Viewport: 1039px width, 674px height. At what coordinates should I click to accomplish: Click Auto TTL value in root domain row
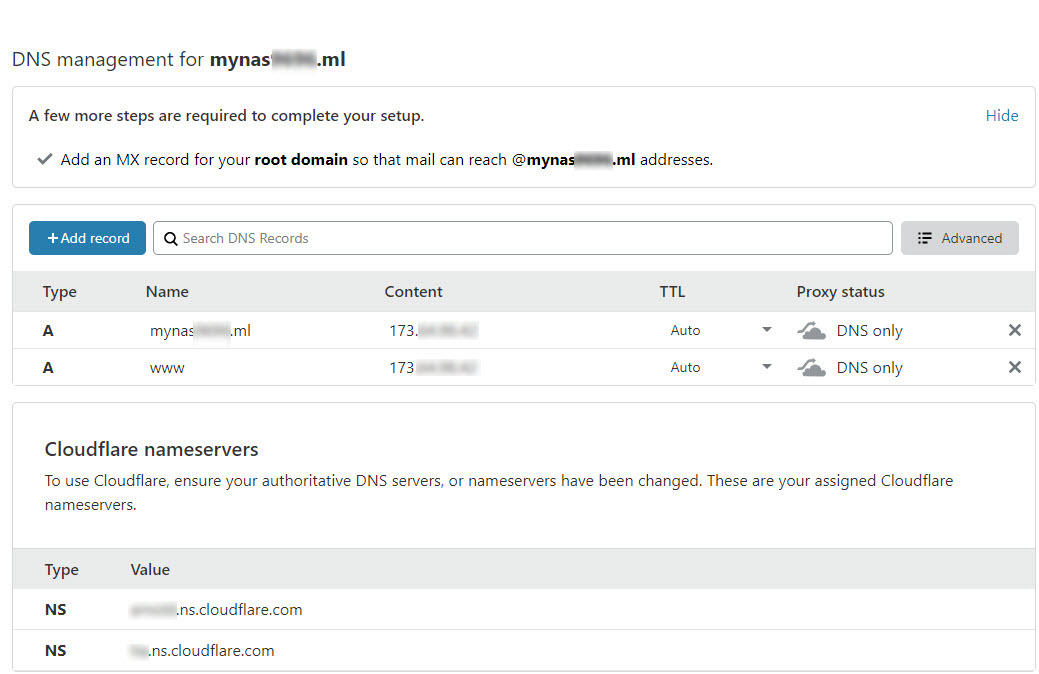pos(685,330)
